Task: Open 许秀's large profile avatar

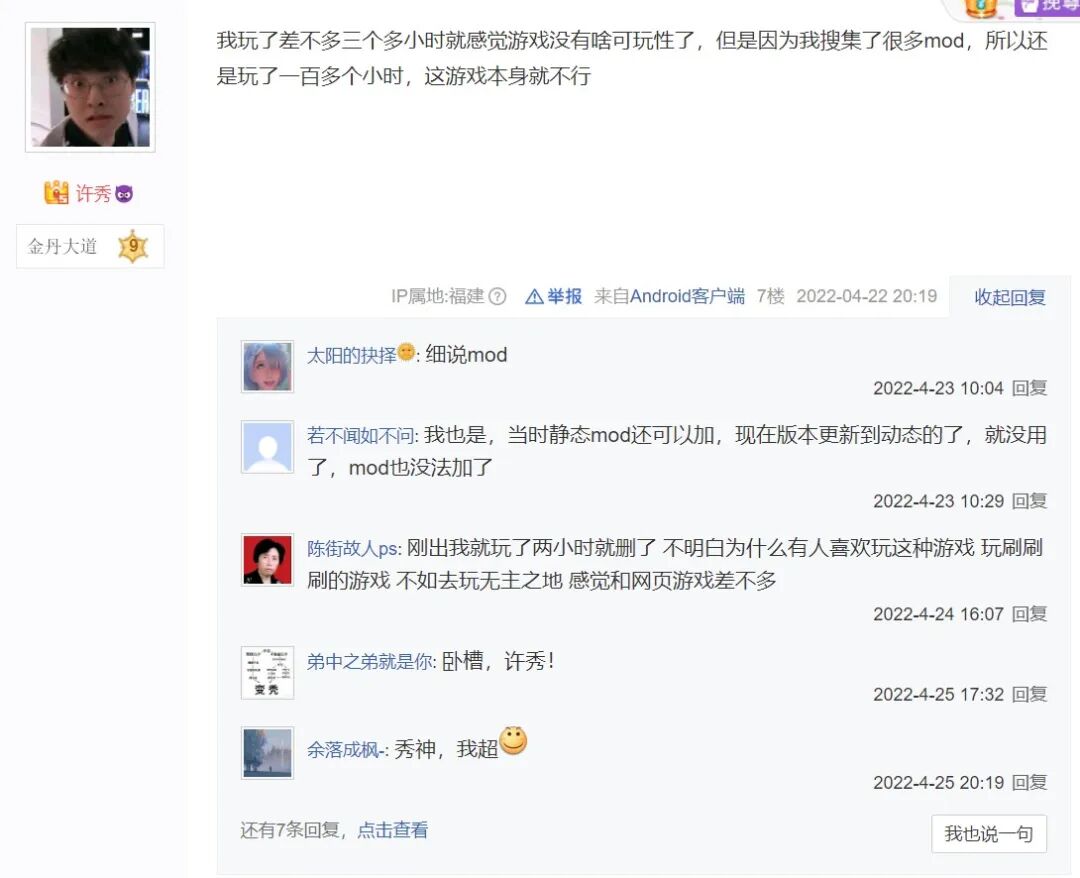Action: point(90,87)
